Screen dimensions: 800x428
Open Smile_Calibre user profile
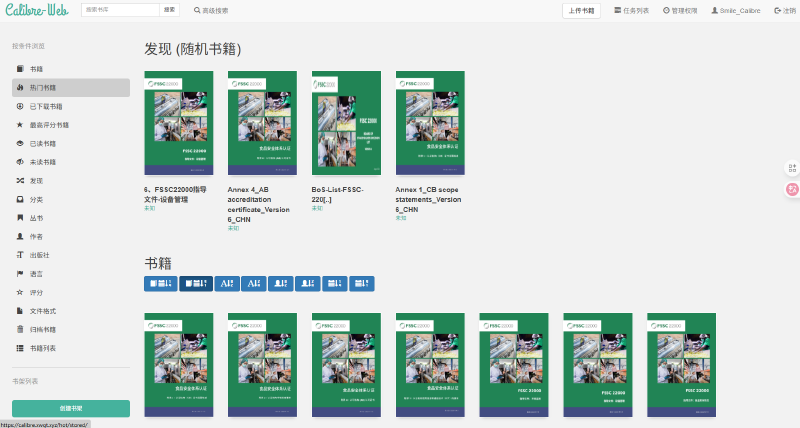tap(736, 11)
